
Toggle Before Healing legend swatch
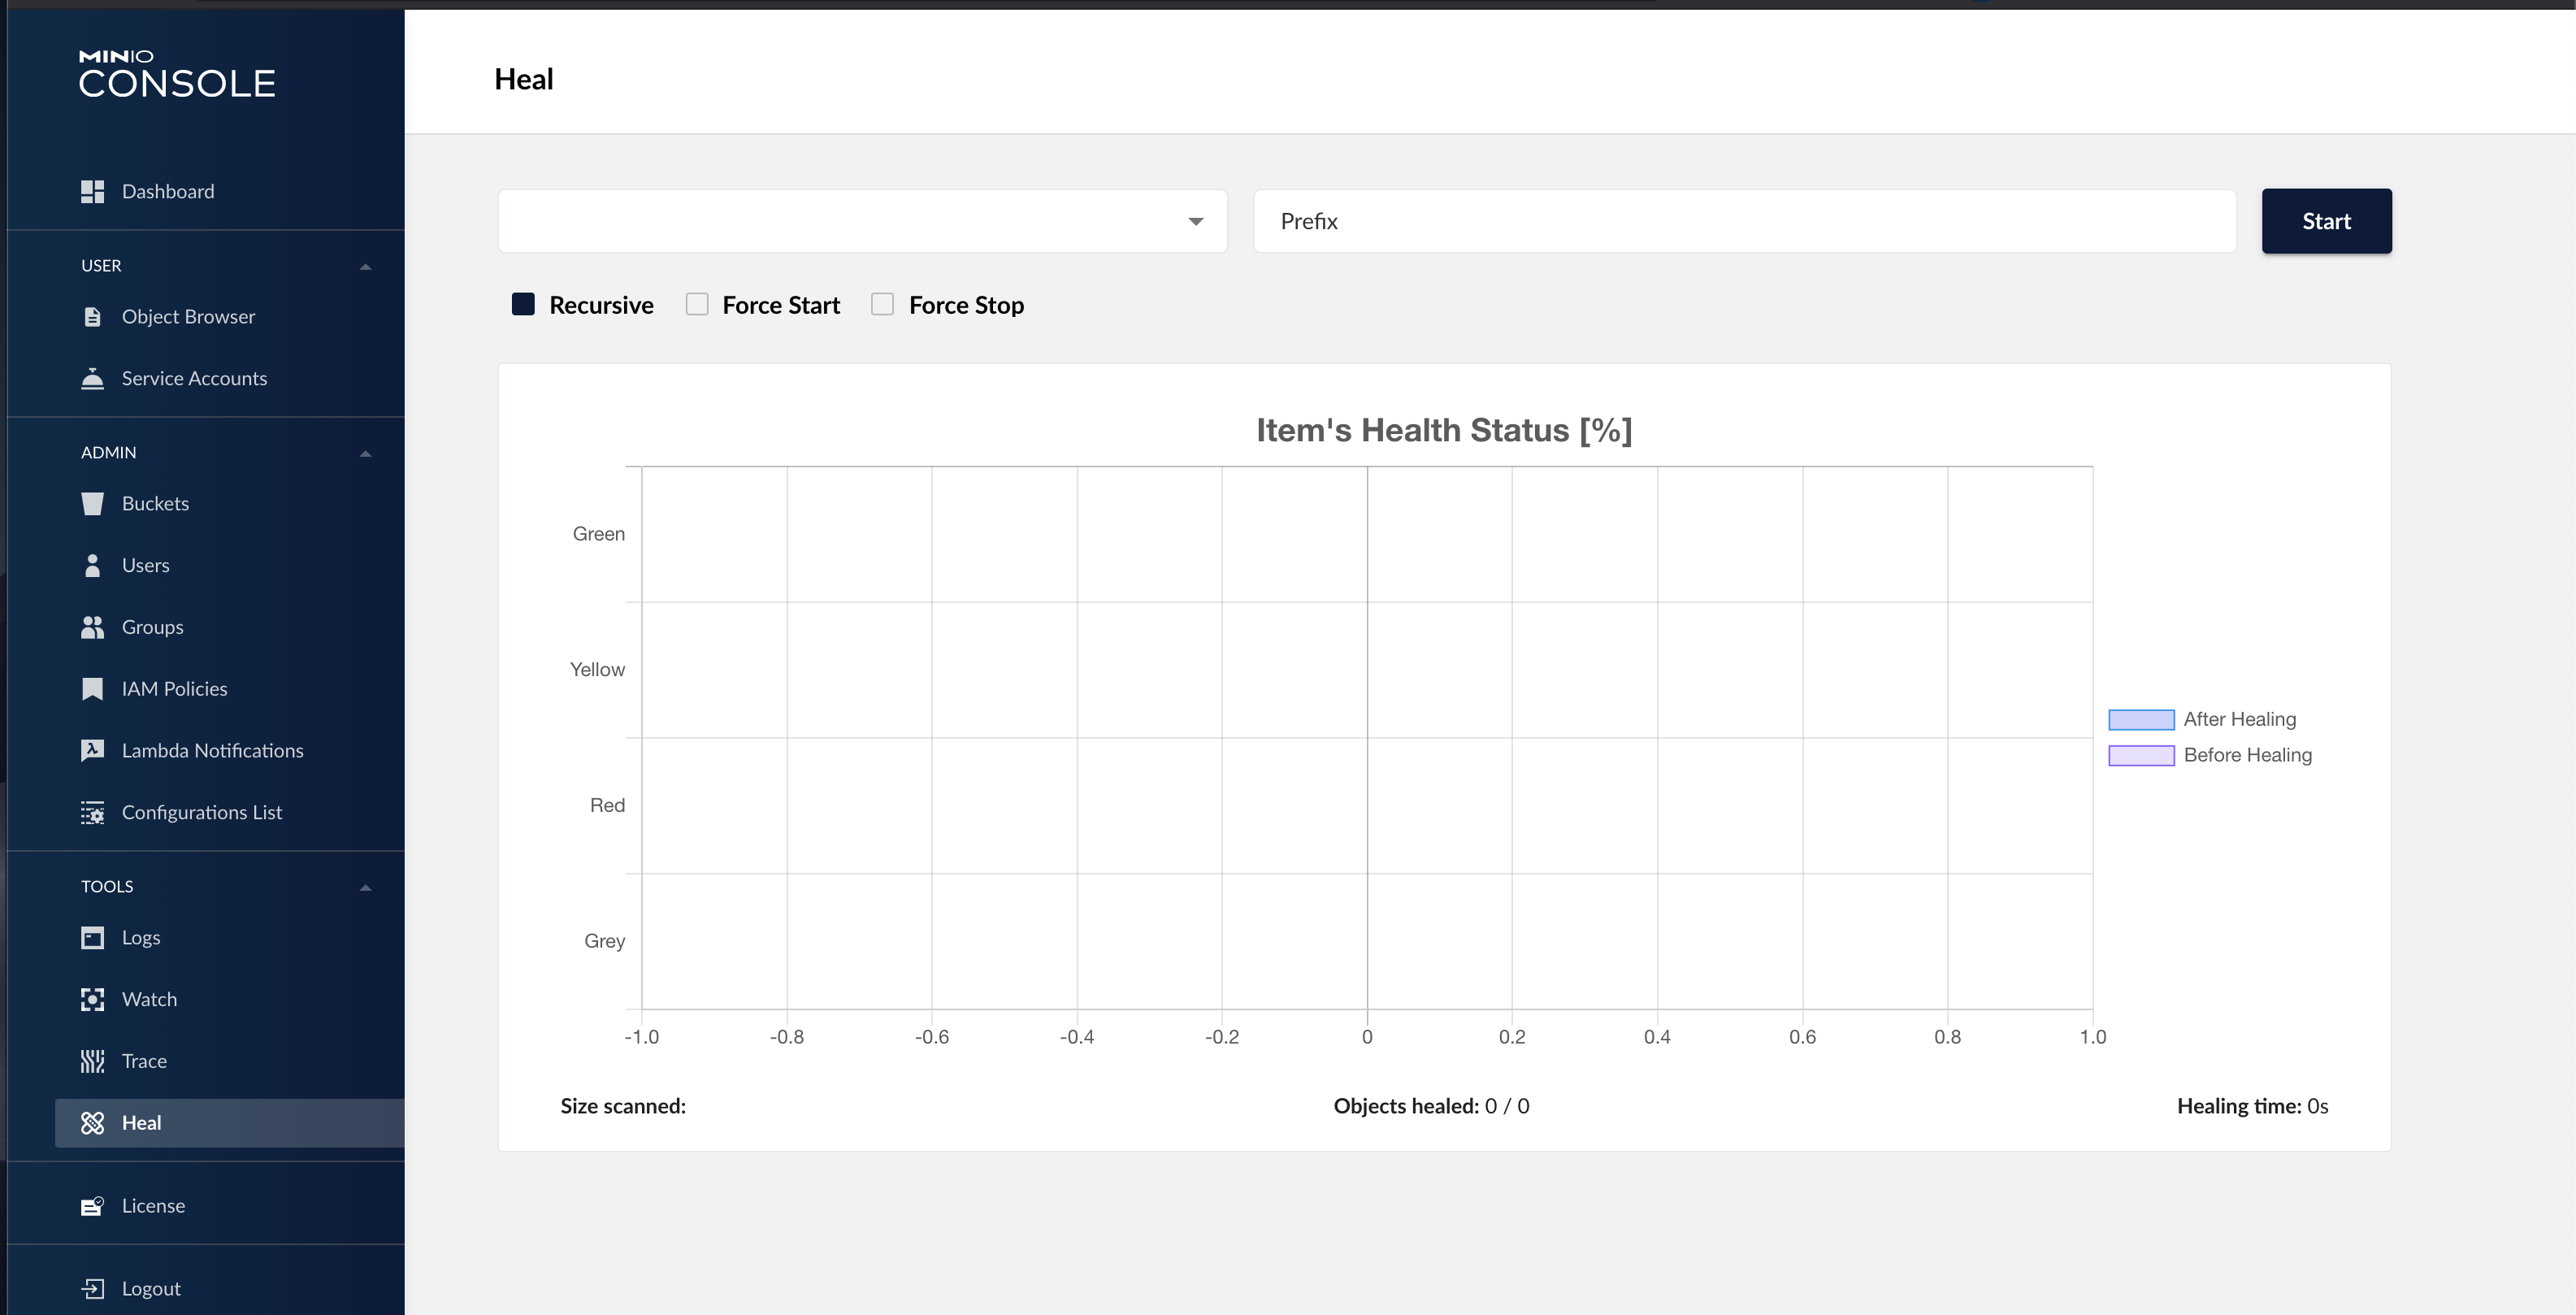[x=2141, y=755]
